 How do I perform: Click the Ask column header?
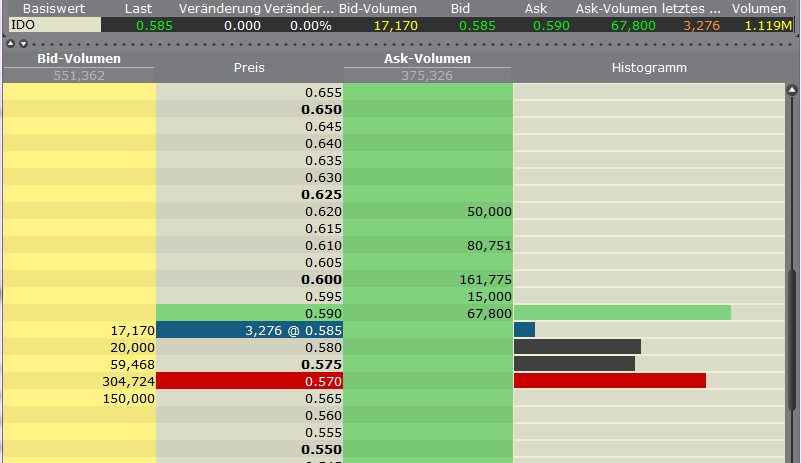coord(535,9)
